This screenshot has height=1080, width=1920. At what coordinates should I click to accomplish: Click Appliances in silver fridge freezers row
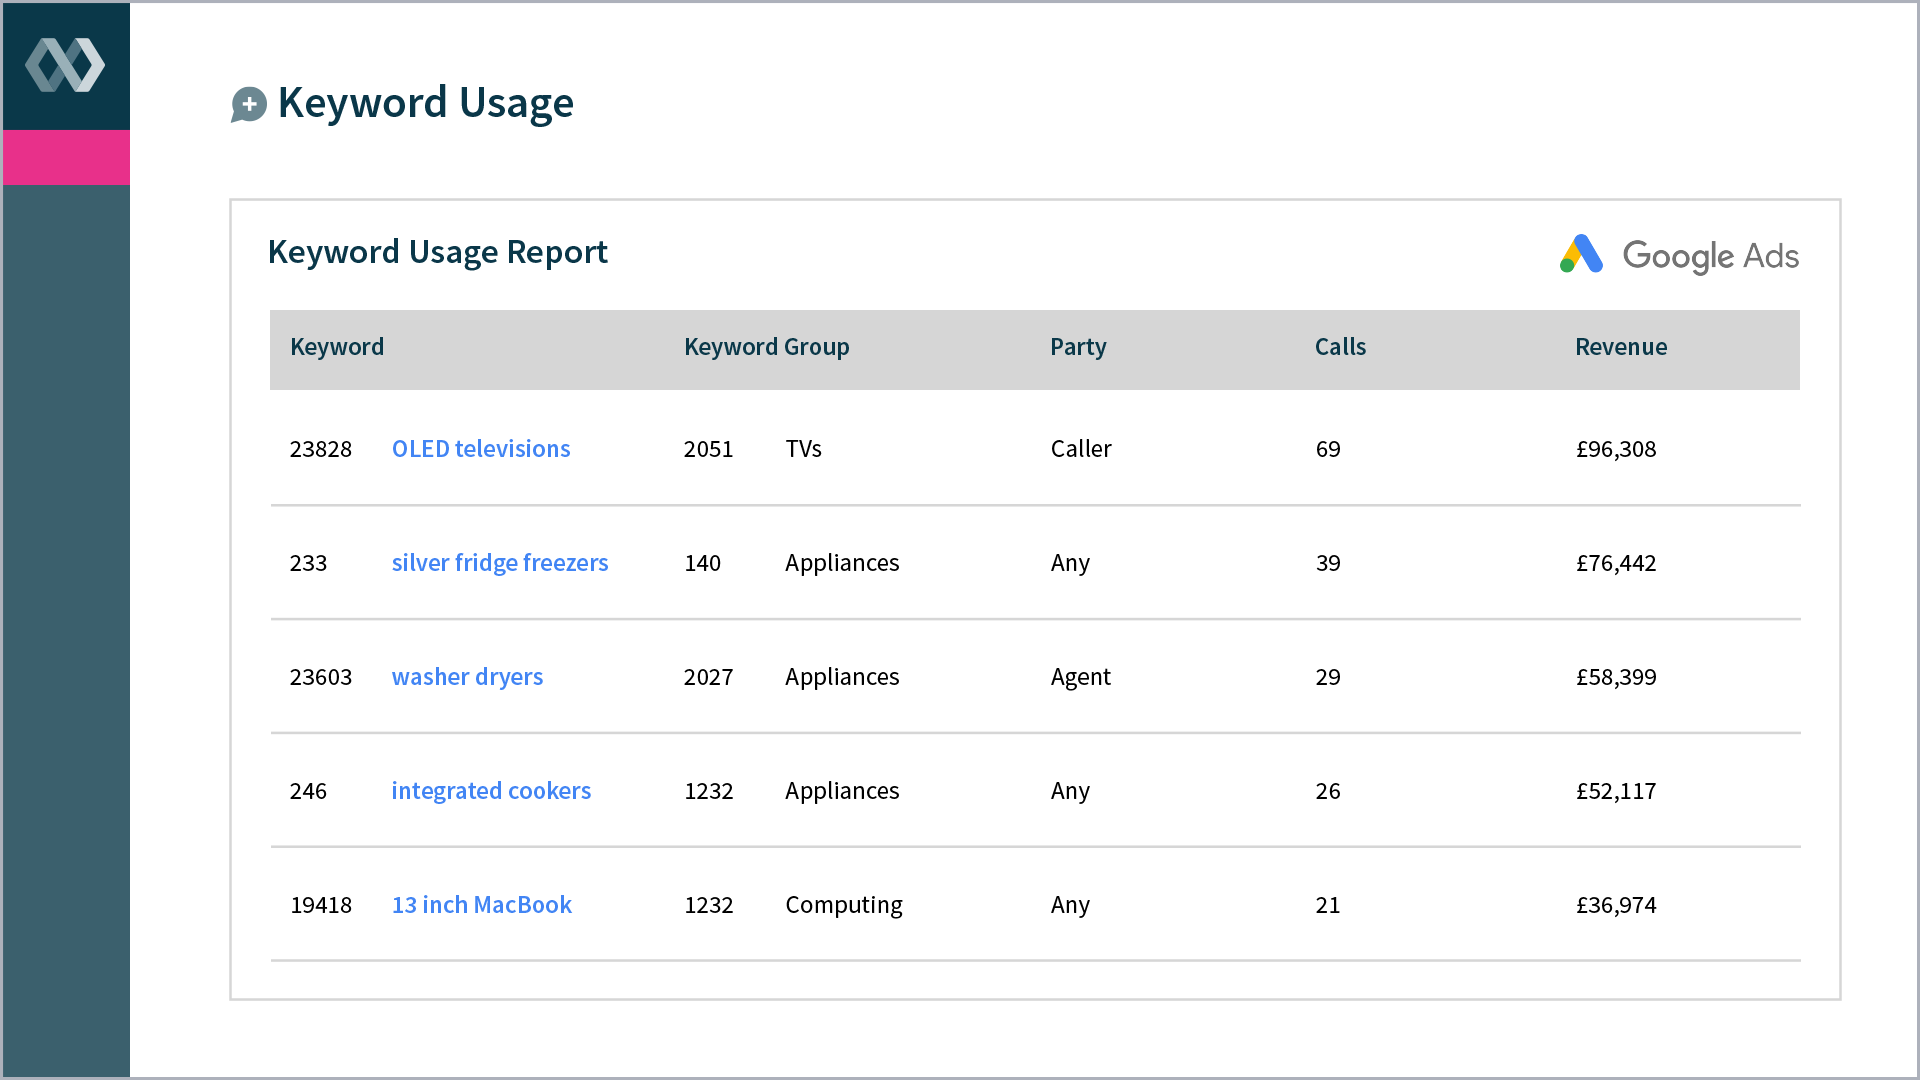point(842,563)
